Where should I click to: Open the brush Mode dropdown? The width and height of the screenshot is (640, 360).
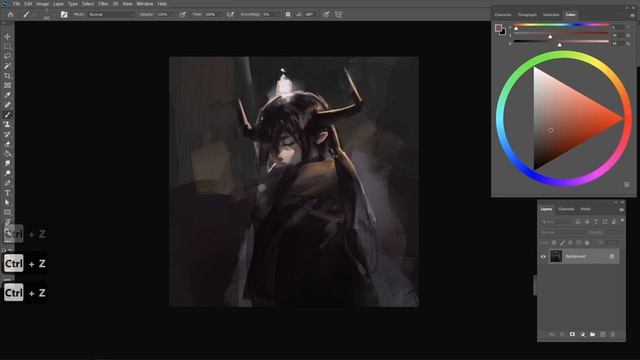(x=111, y=14)
